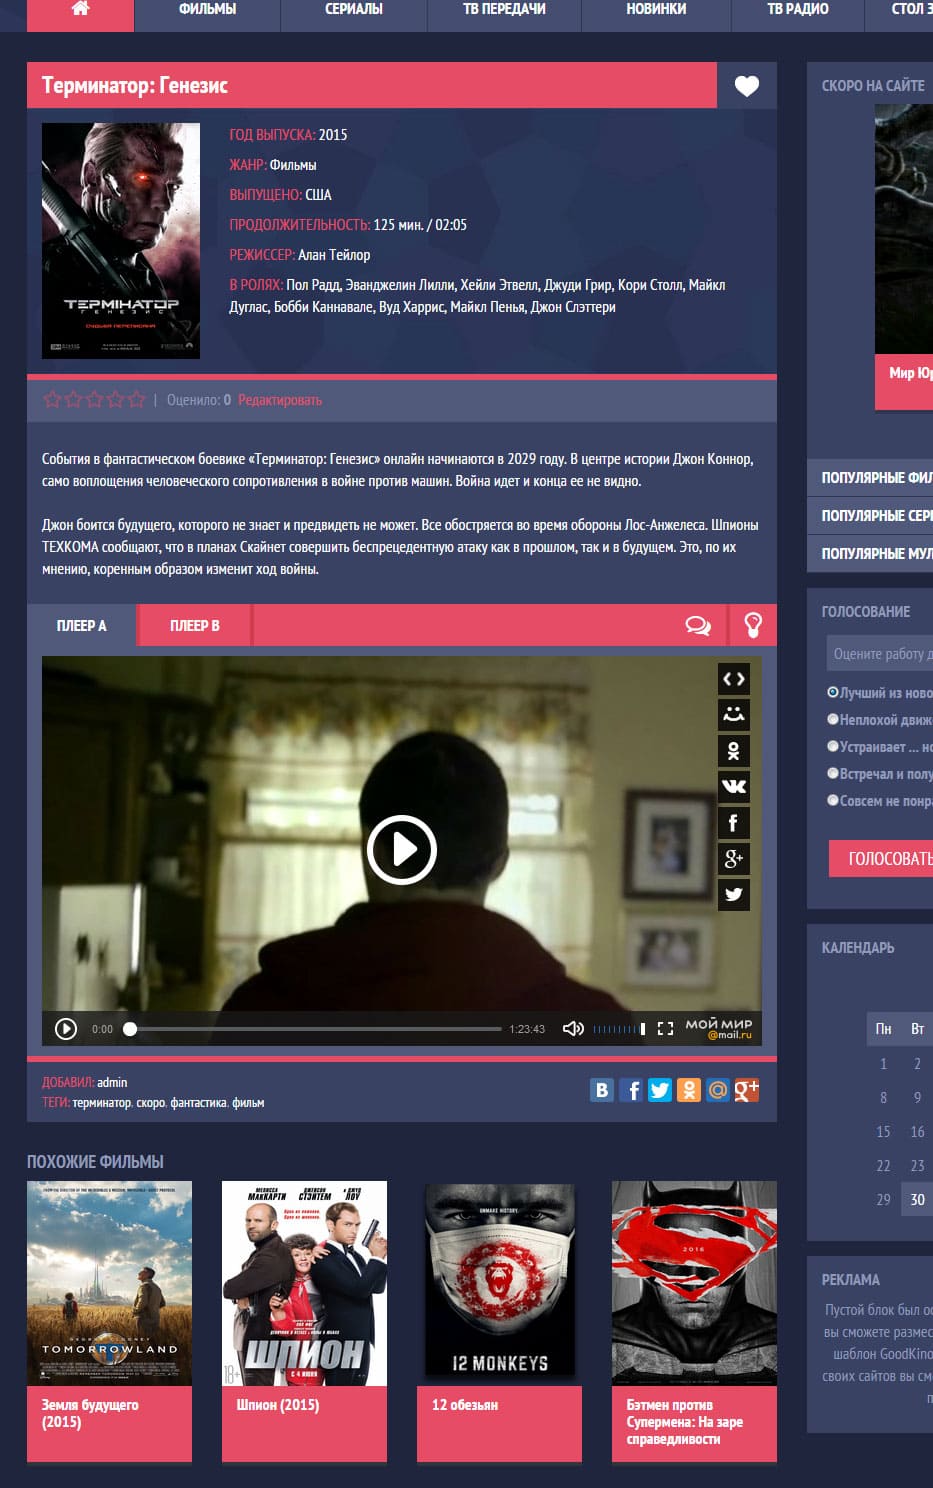Open the СЕРИАЛЫ menu
Image resolution: width=933 pixels, height=1488 pixels.
(354, 9)
